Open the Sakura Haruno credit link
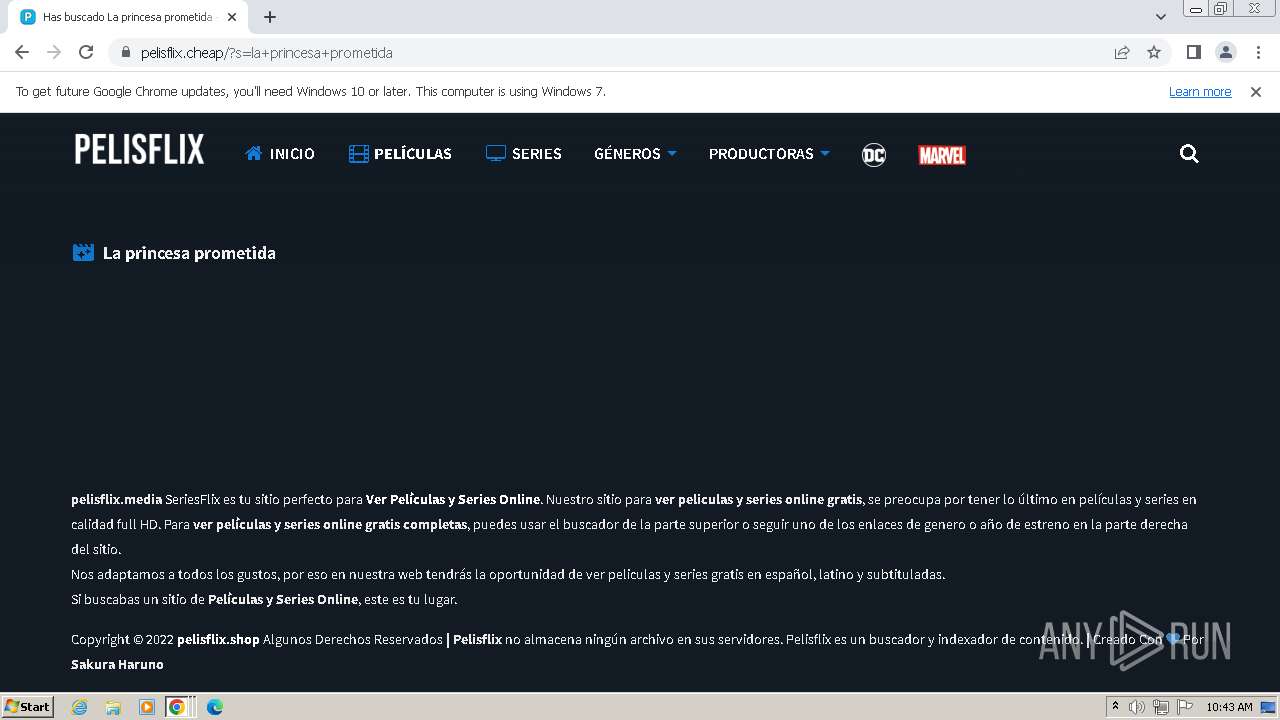 tap(117, 664)
